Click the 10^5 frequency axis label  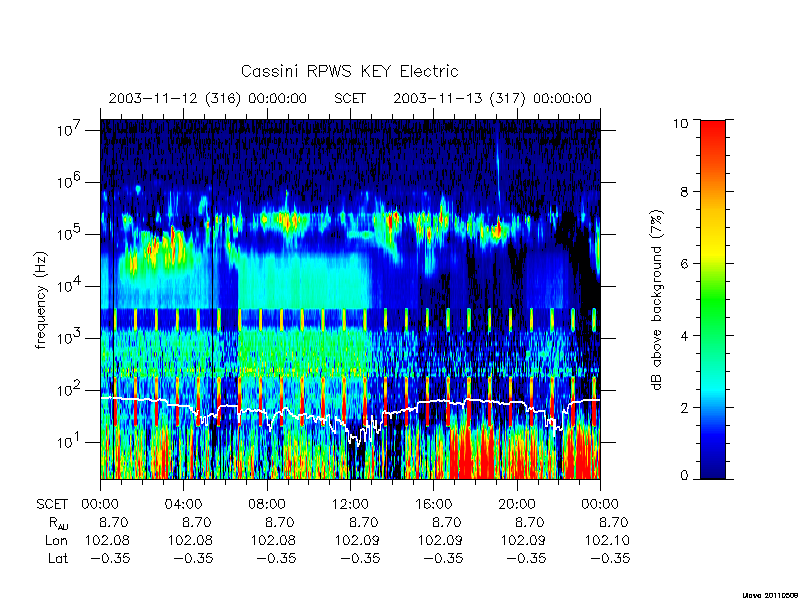[x=68, y=232]
